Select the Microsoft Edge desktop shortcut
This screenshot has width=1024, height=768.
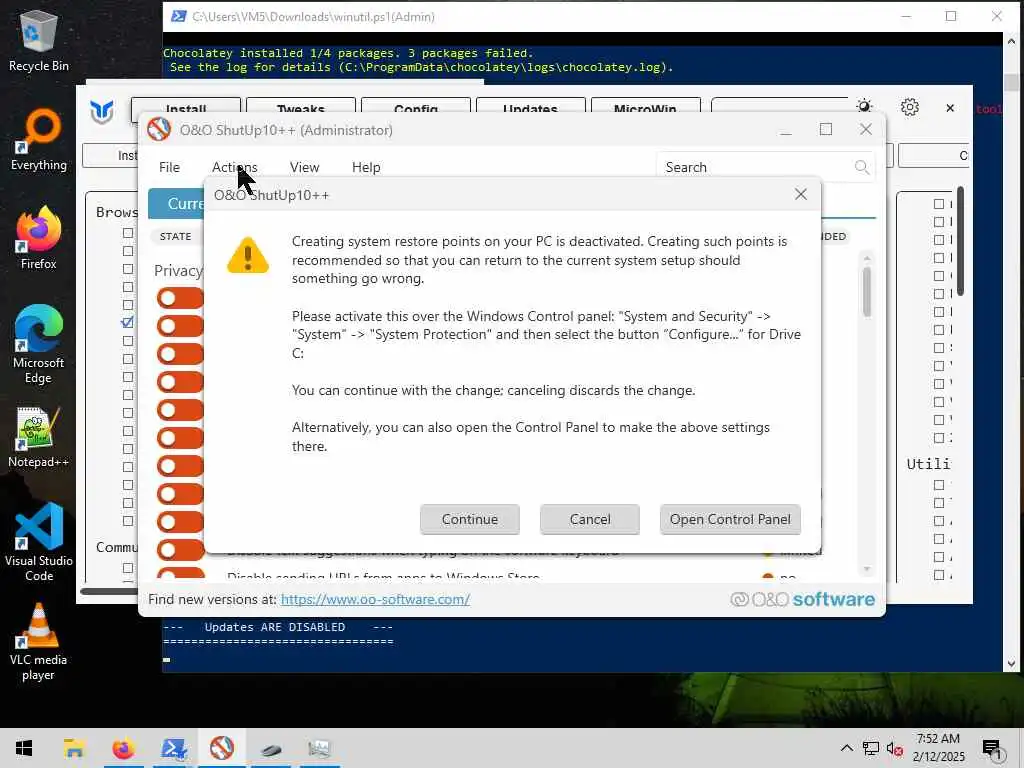coord(39,344)
